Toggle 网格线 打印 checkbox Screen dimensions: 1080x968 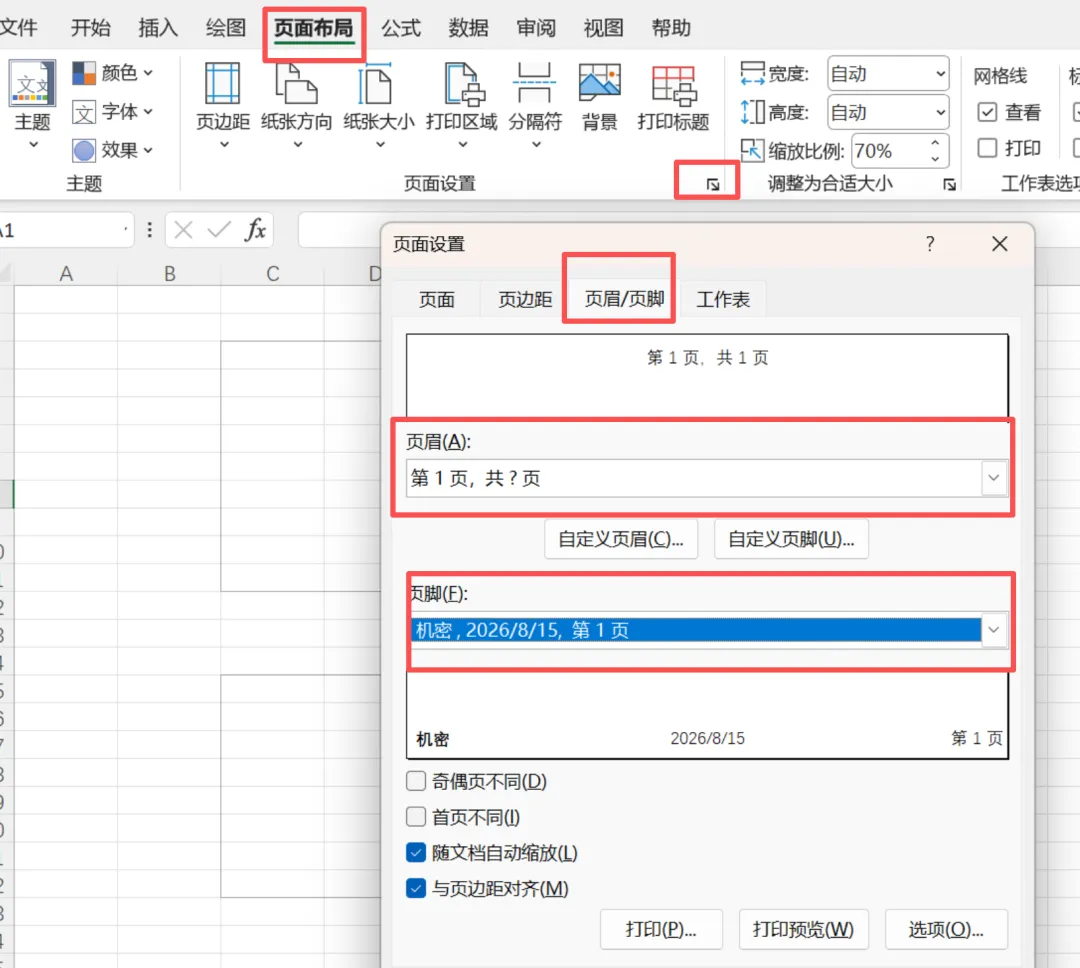pos(987,147)
